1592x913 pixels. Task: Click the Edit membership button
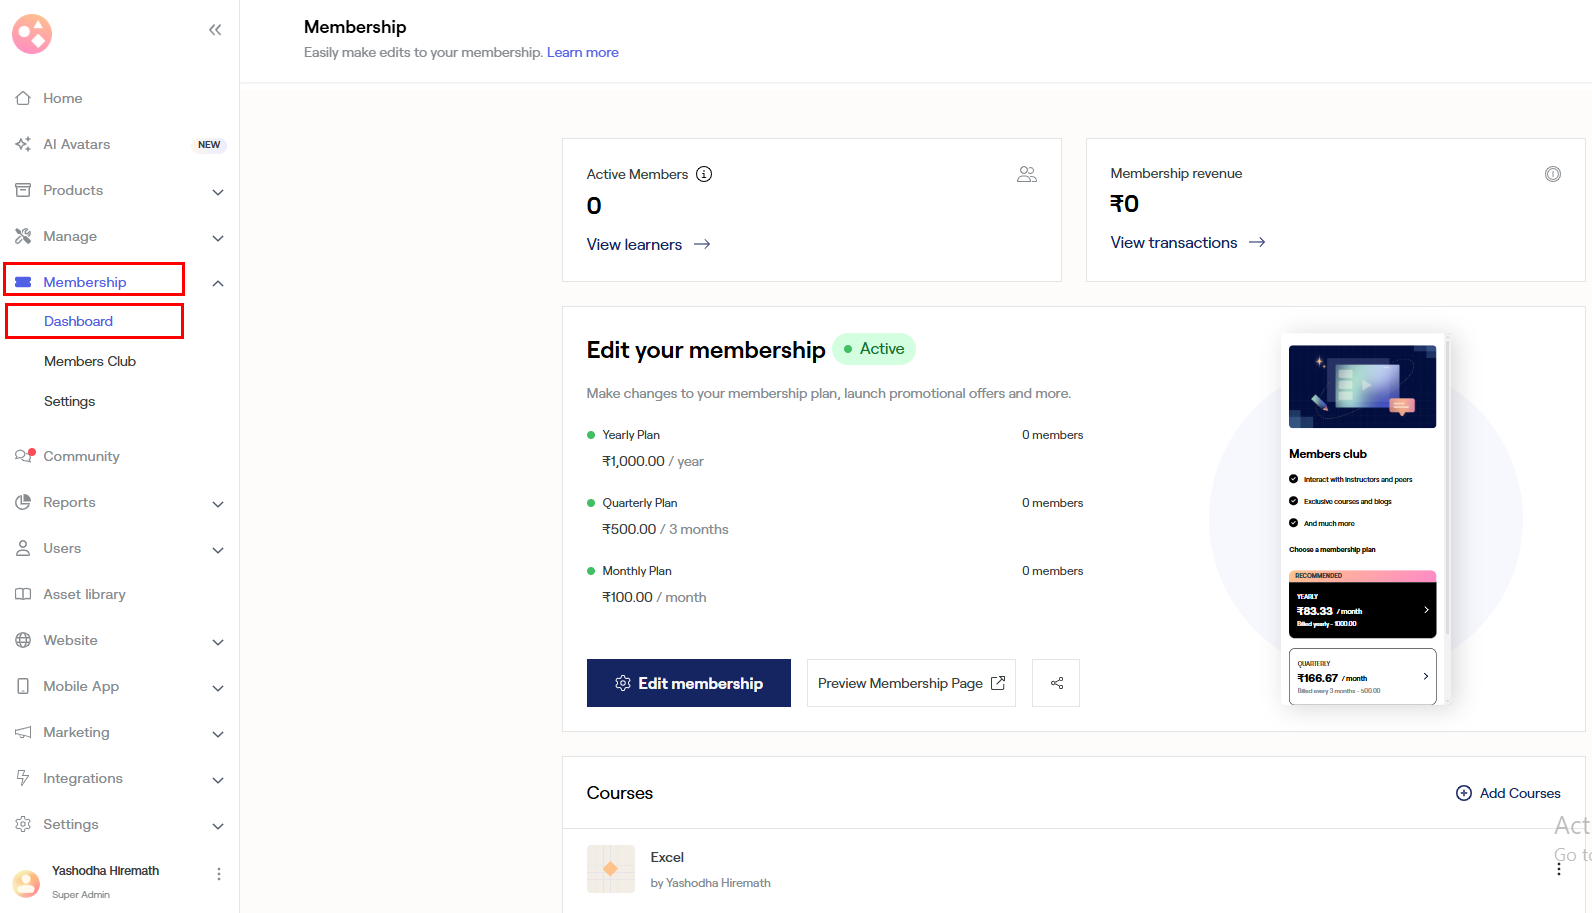688,683
